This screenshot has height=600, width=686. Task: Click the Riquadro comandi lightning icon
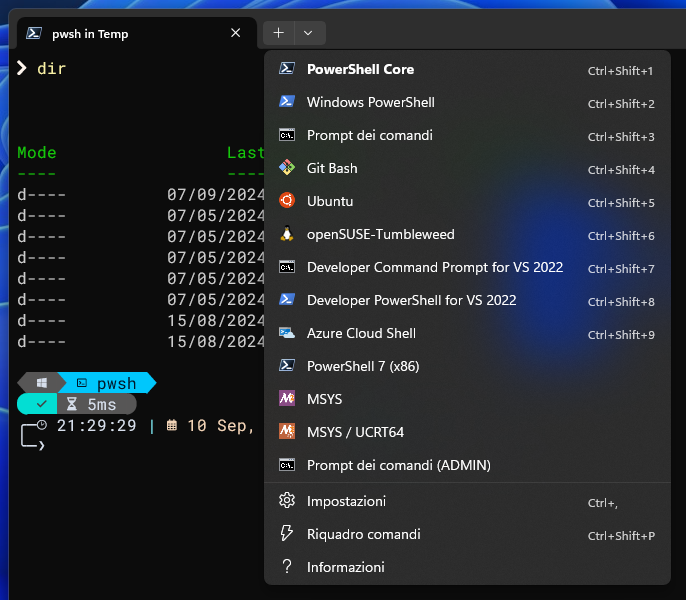pyautogui.click(x=287, y=533)
